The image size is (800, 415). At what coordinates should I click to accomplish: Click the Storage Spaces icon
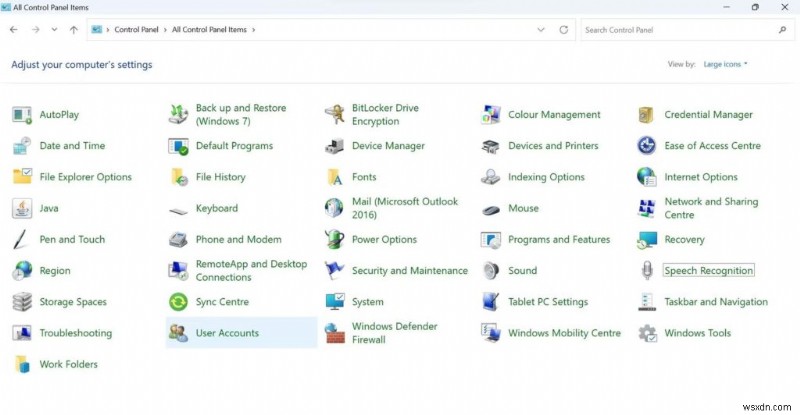tap(22, 302)
